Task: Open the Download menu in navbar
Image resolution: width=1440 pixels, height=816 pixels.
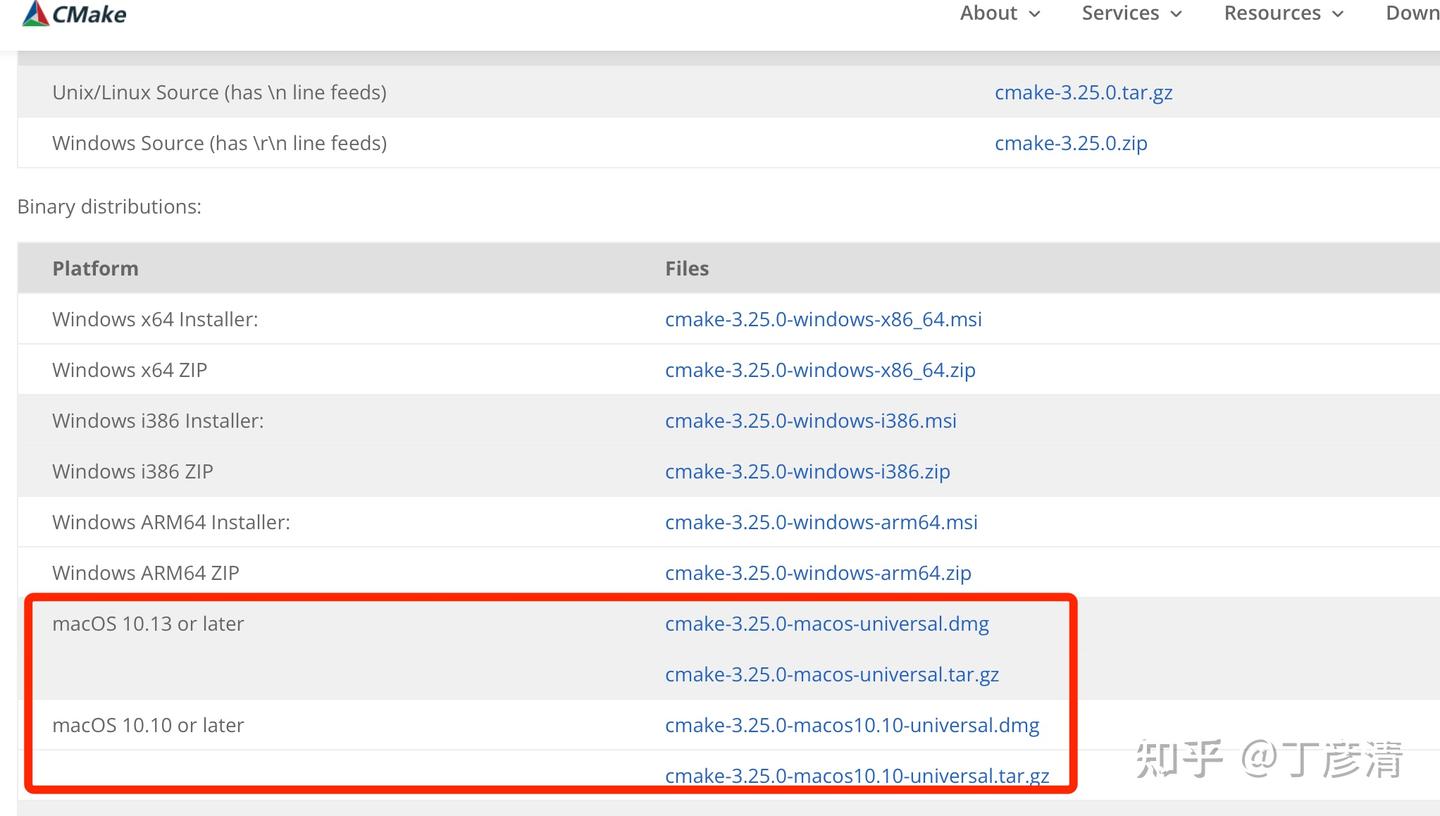Action: tap(1412, 13)
